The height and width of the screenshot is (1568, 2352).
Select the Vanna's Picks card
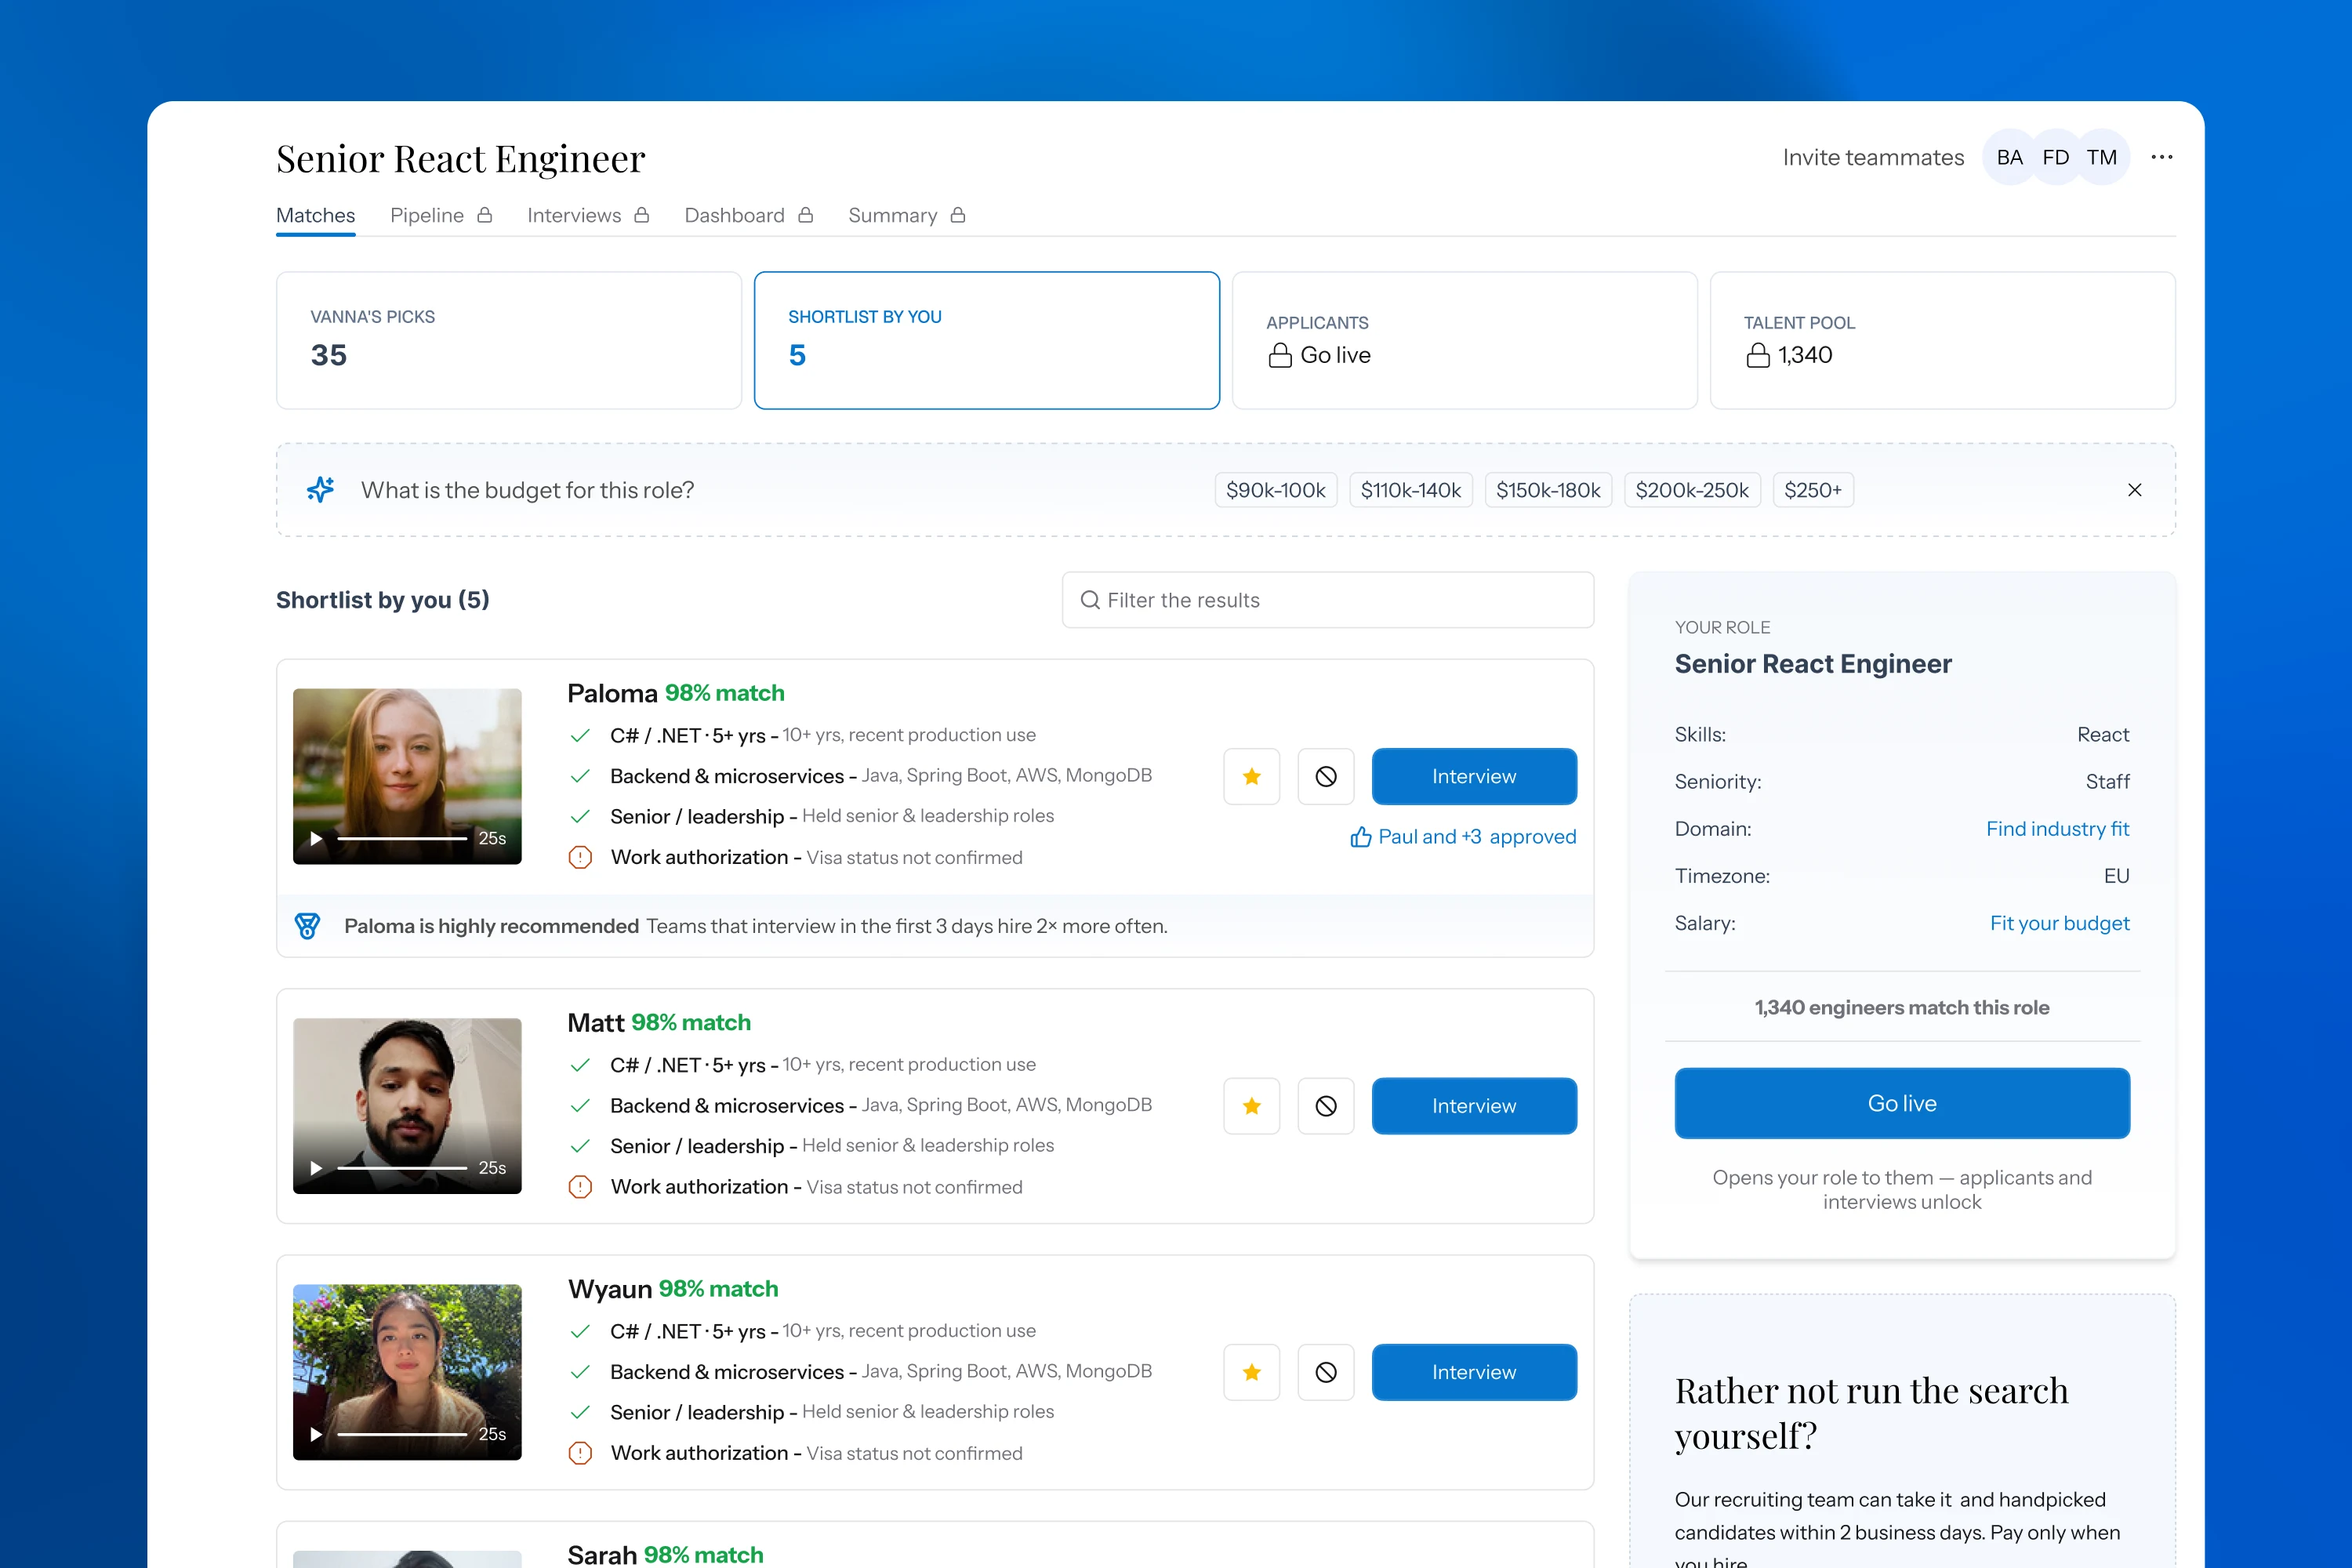509,340
